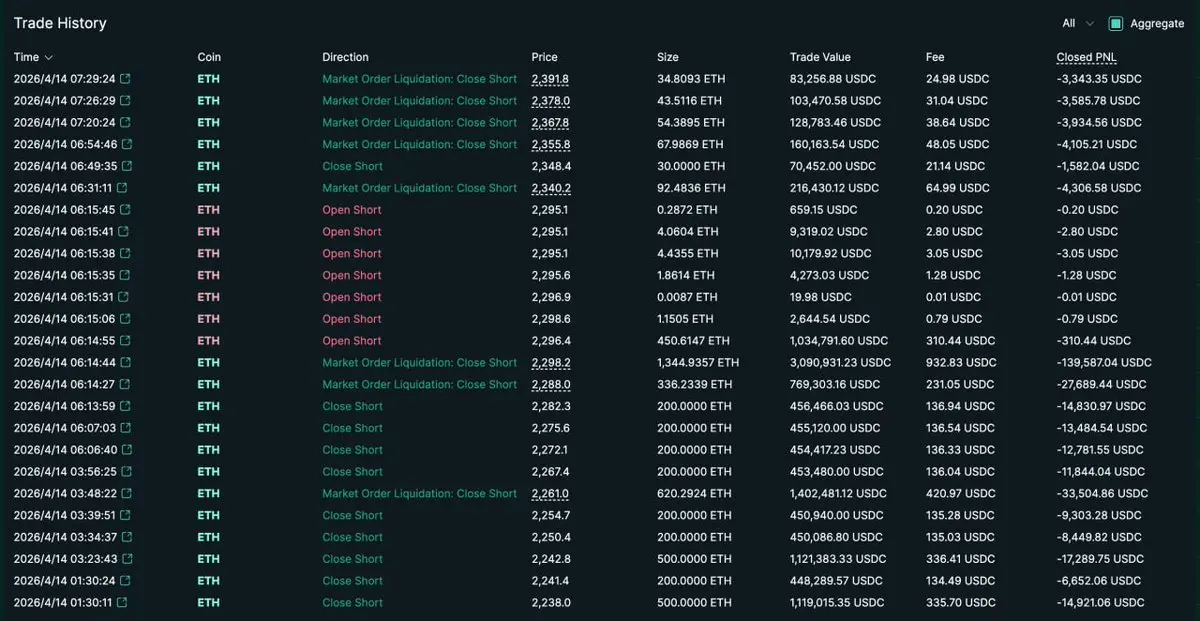Screen dimensions: 1200x621
Task: Click the Direction column header
Action: click(x=345, y=57)
